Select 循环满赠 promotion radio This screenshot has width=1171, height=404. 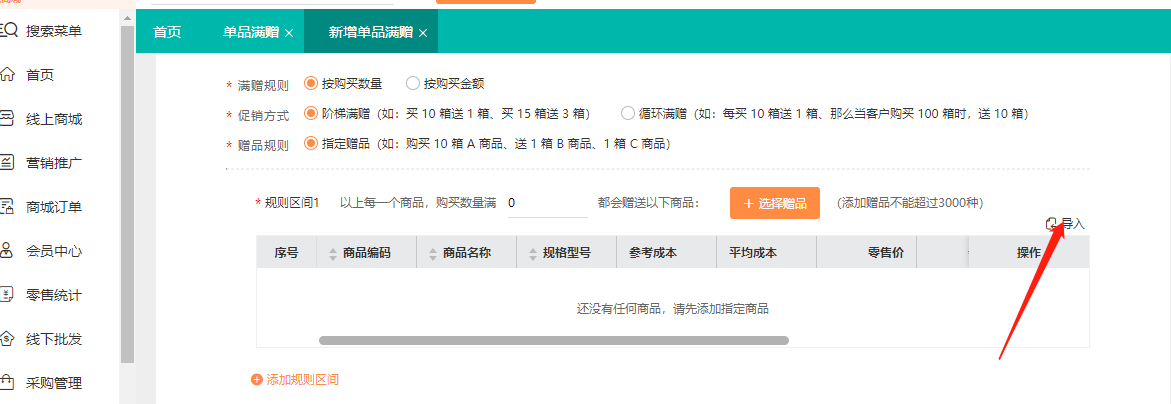pos(628,114)
